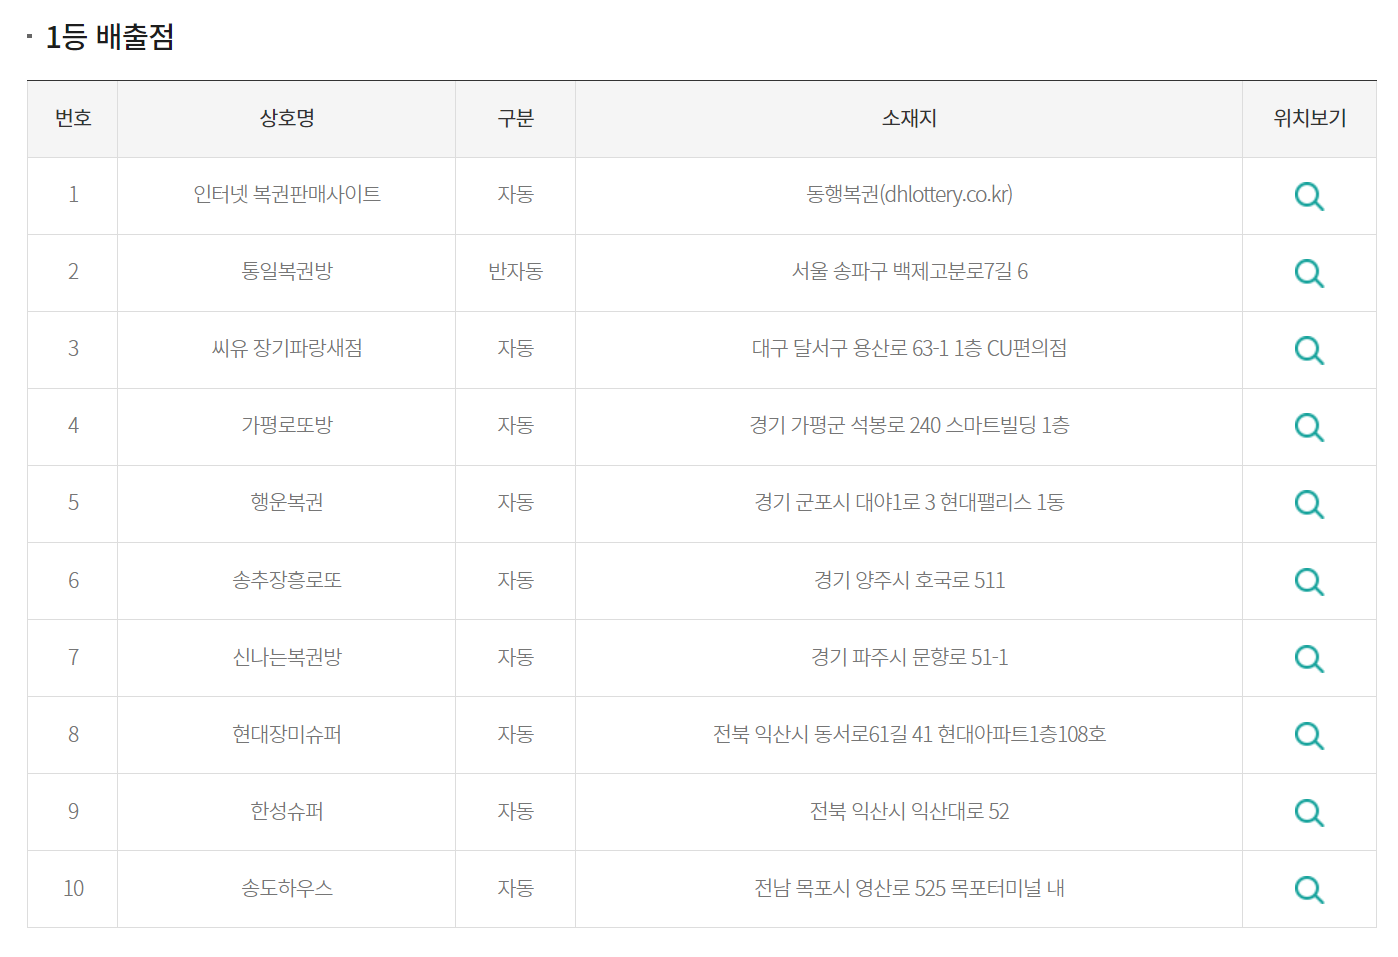Click the 반자동 label in row 2
Viewport: 1398px width, 957px height.
coord(515,273)
